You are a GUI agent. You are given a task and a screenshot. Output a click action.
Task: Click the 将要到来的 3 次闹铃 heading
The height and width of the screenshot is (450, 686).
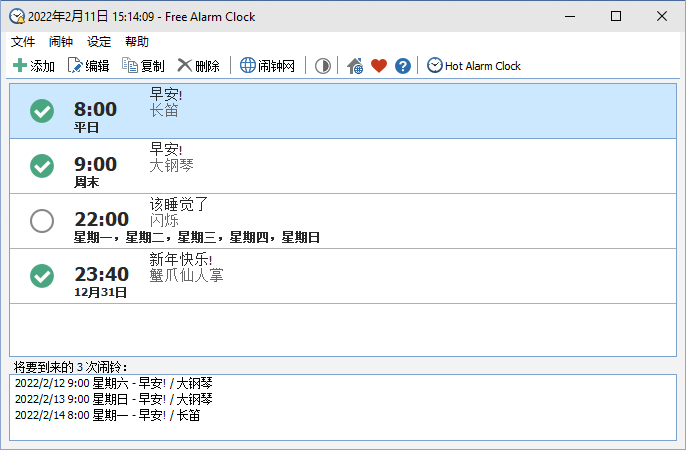[70, 366]
